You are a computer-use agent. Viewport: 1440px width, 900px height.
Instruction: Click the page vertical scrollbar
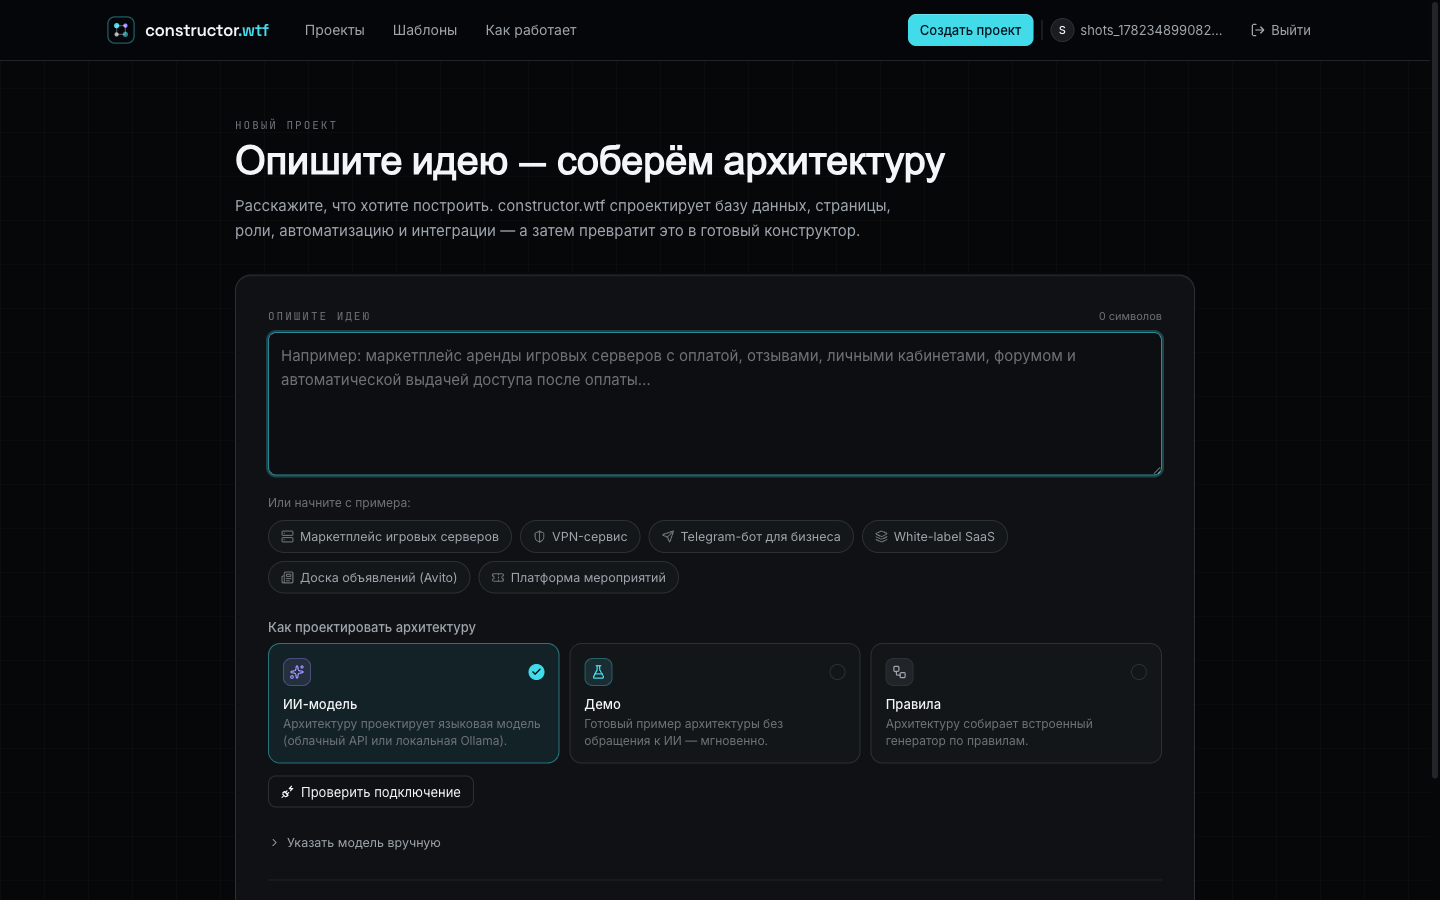click(1435, 390)
